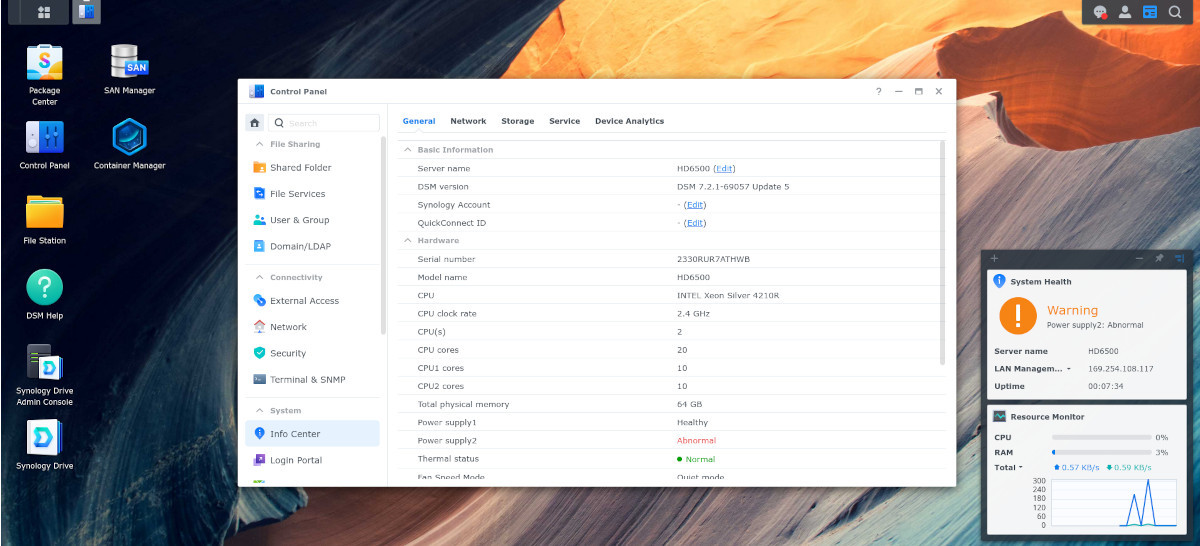Screen dimensions: 1200x546
Task: Click IP address 169.254.108.117
Action: click(x=1120, y=369)
